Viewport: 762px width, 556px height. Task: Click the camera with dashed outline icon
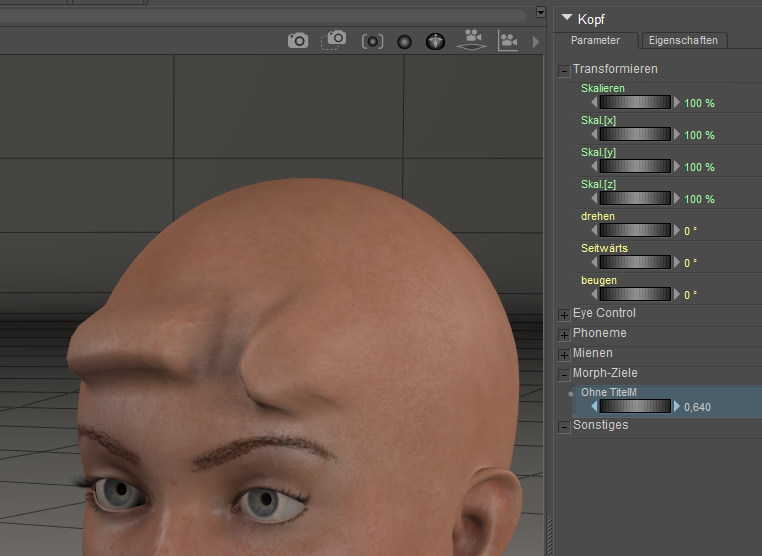334,40
